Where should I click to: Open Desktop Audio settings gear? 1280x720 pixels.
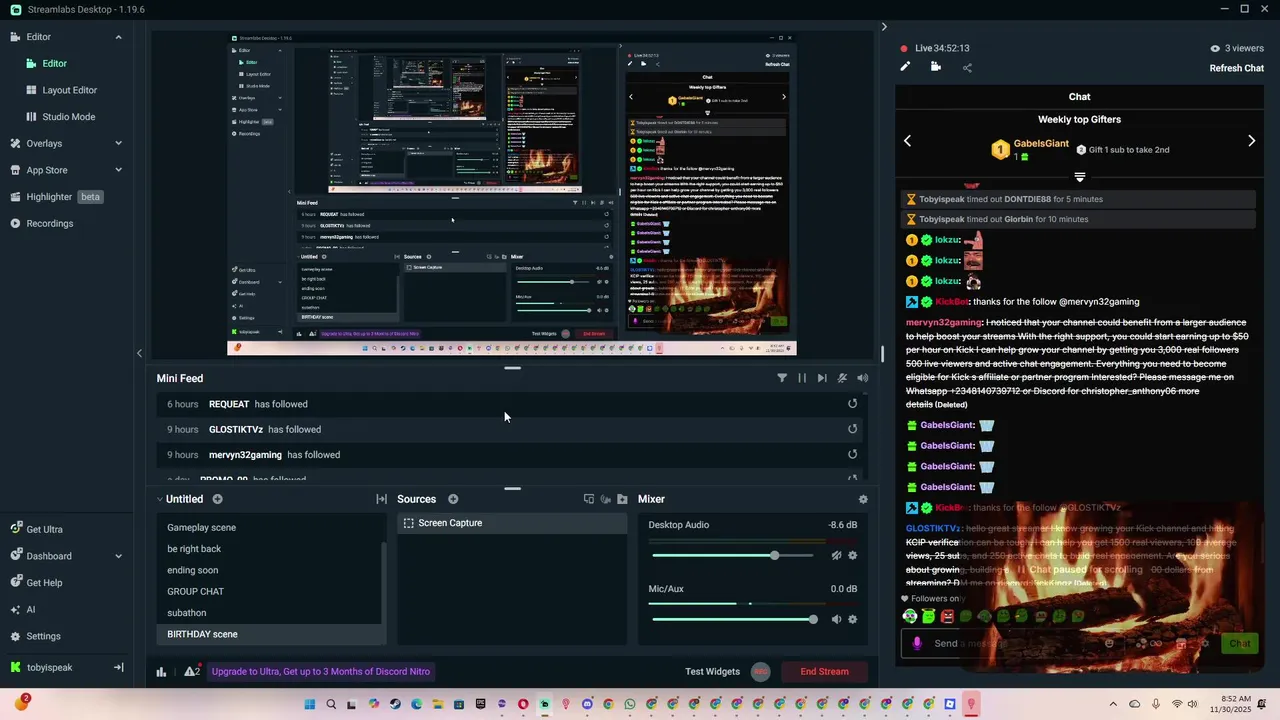click(x=853, y=555)
